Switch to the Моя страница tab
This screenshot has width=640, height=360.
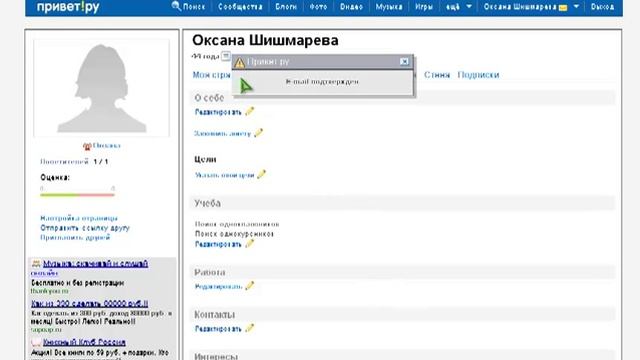coord(212,75)
